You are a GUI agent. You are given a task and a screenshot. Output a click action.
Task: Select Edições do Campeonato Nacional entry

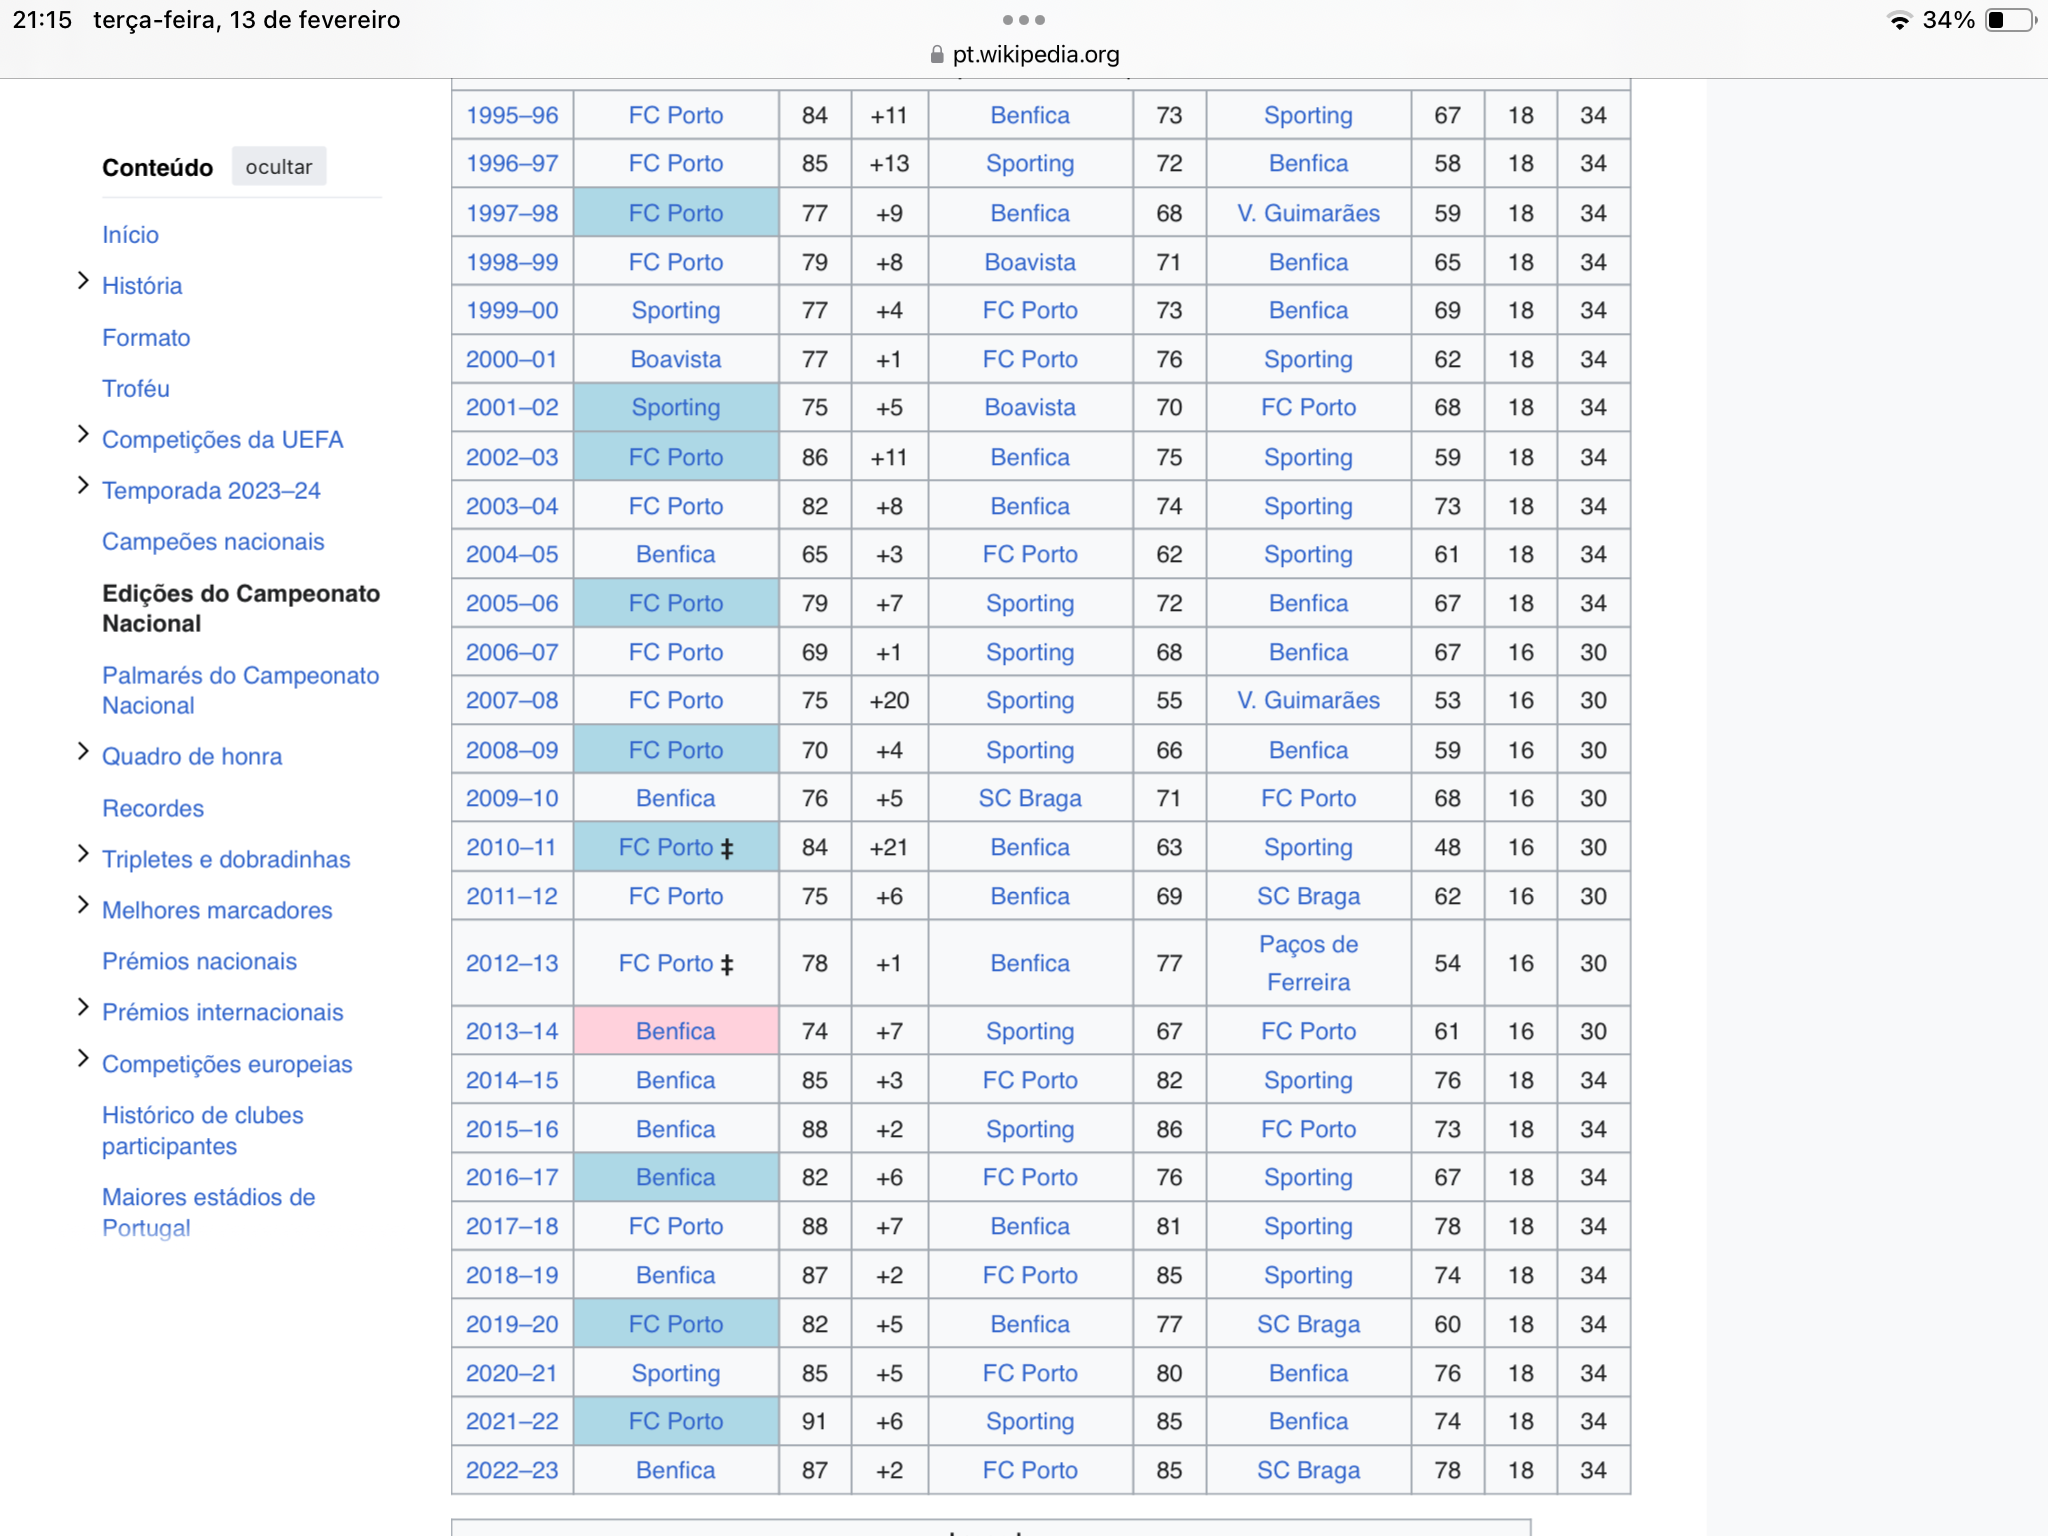(x=241, y=608)
